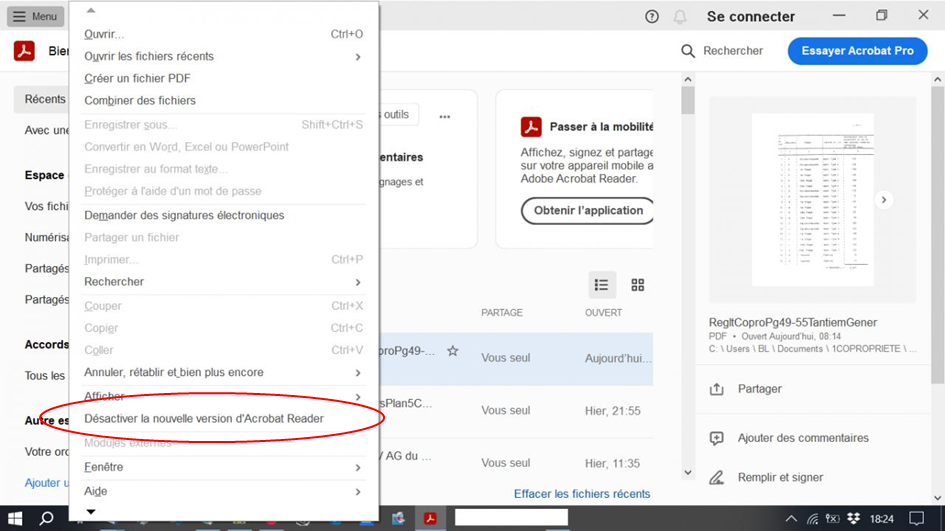This screenshot has width=945, height=531.
Task: Show hidden system tray icons
Action: 791,518
